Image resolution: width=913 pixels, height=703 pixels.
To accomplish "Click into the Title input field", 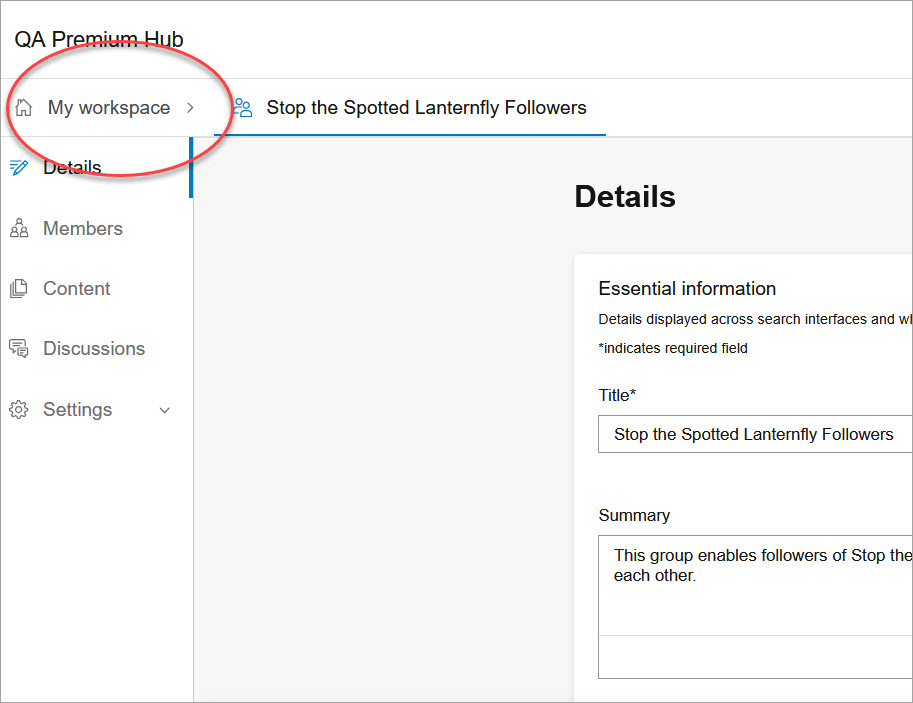I will tap(755, 434).
